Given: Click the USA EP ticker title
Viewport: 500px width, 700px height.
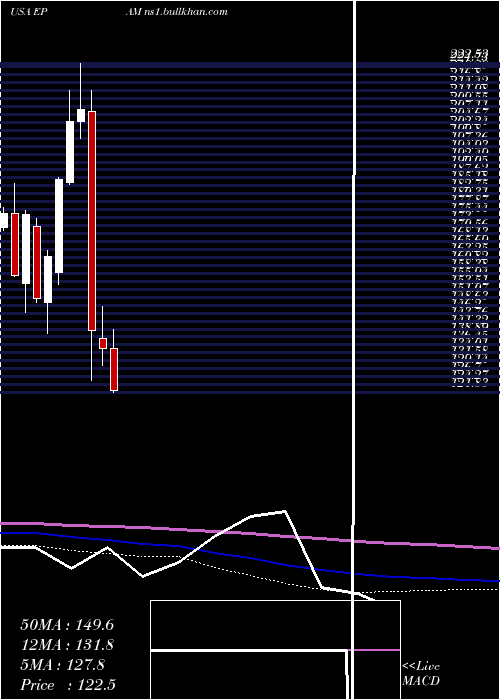Looking at the screenshot, I should 29,12.
